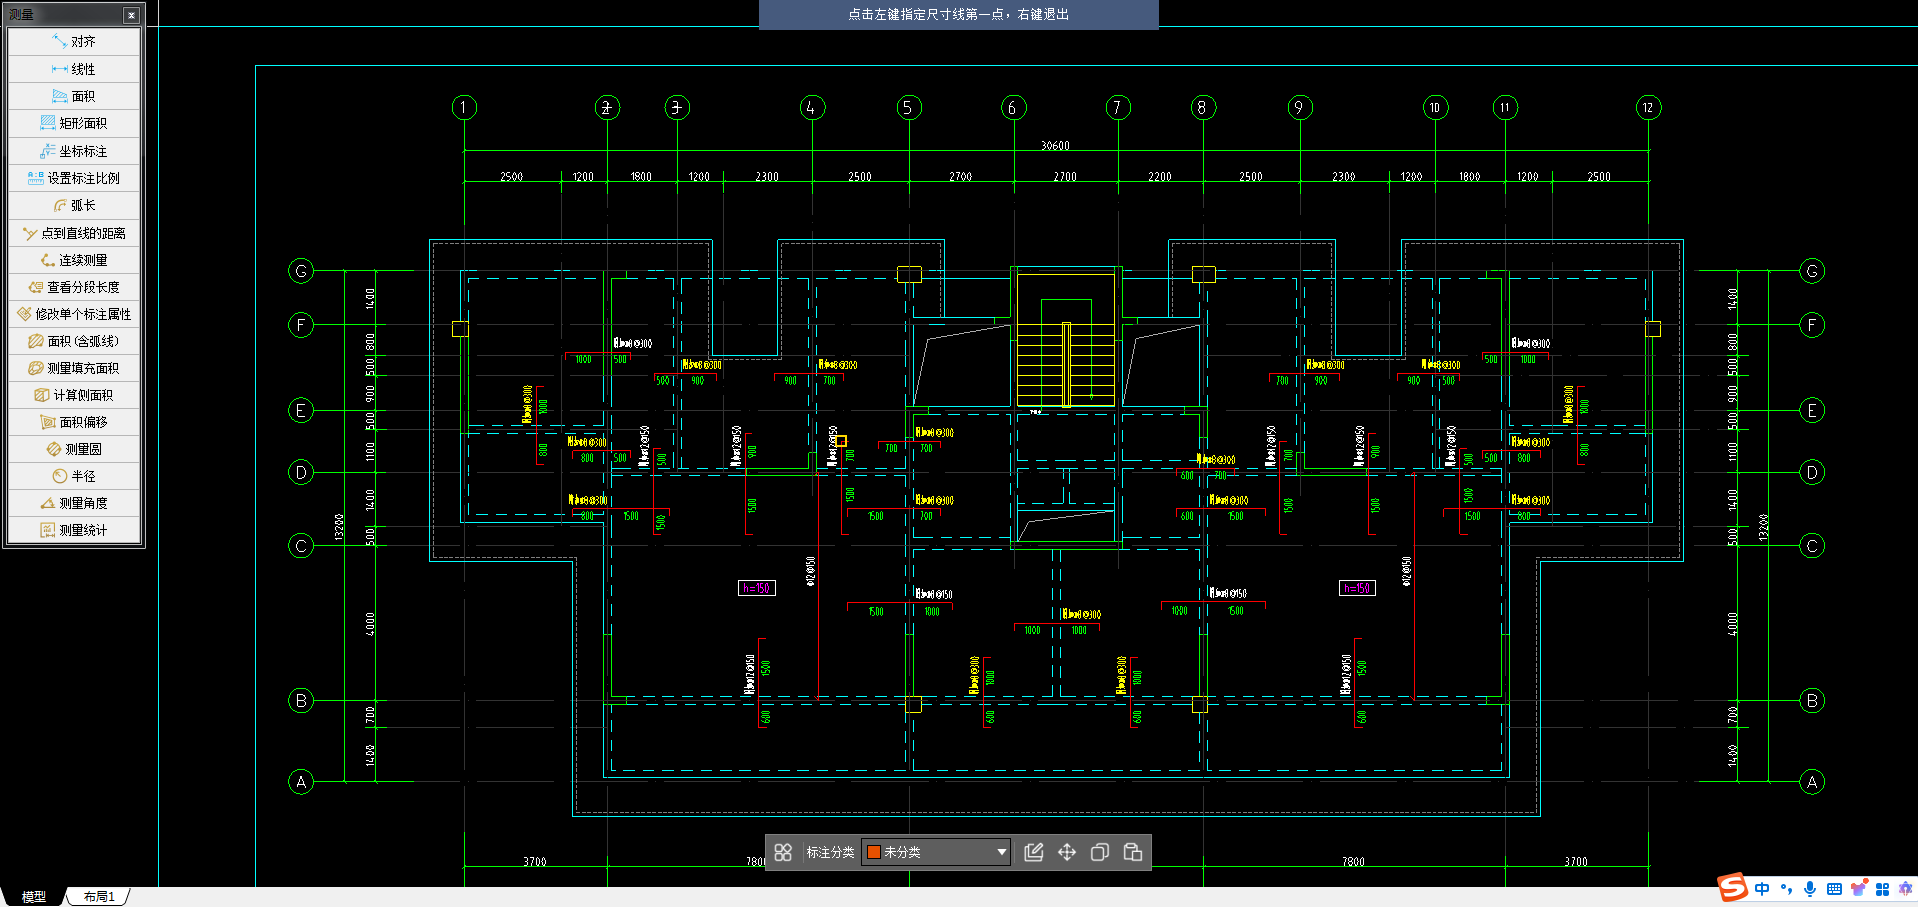Toggle Sogou input Chinese/English mode 中
Screen dimensions: 1918x907
[1762, 889]
